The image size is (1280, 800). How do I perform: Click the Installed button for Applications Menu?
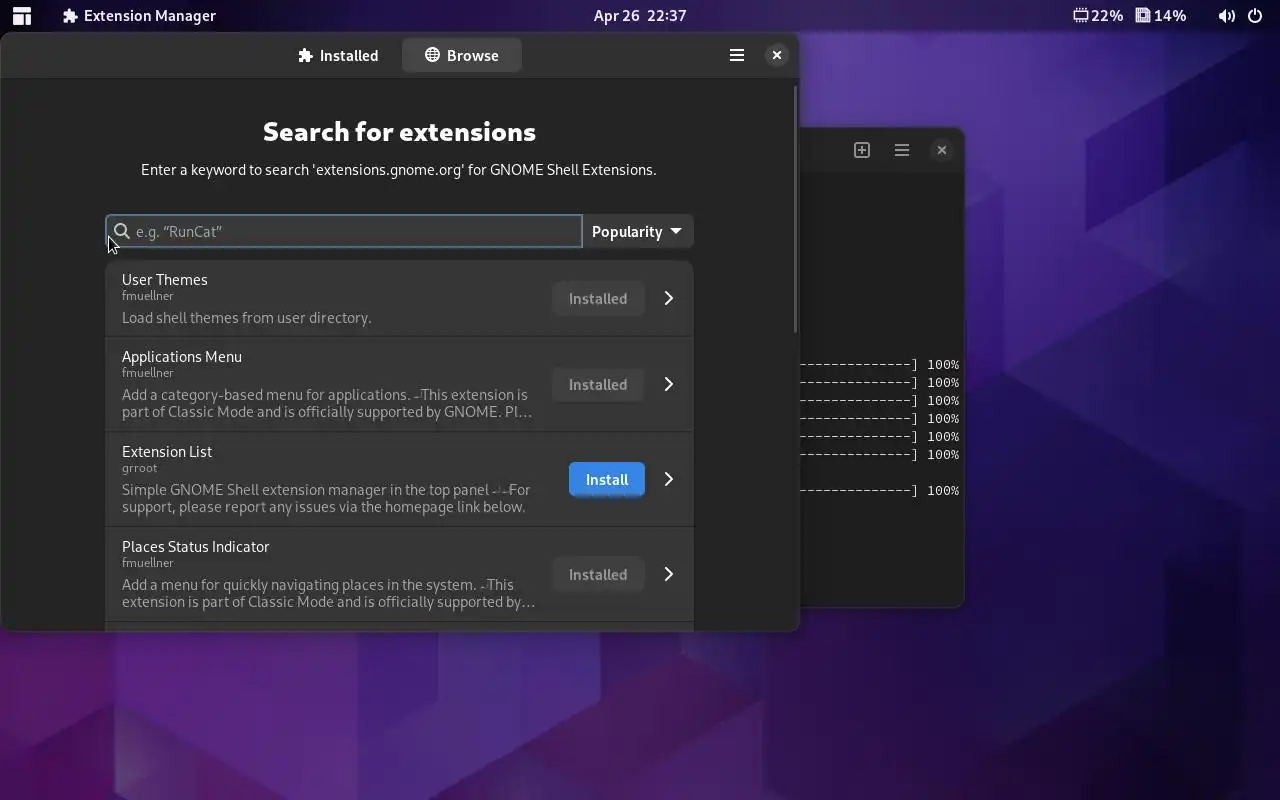tap(598, 384)
